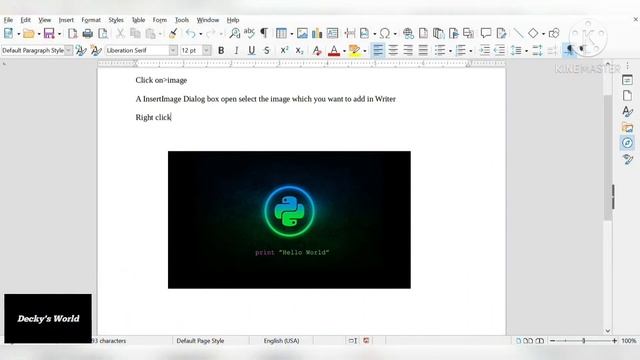This screenshot has height=360, width=640.
Task: Select the Insert Line tool
Action: (x=518, y=33)
